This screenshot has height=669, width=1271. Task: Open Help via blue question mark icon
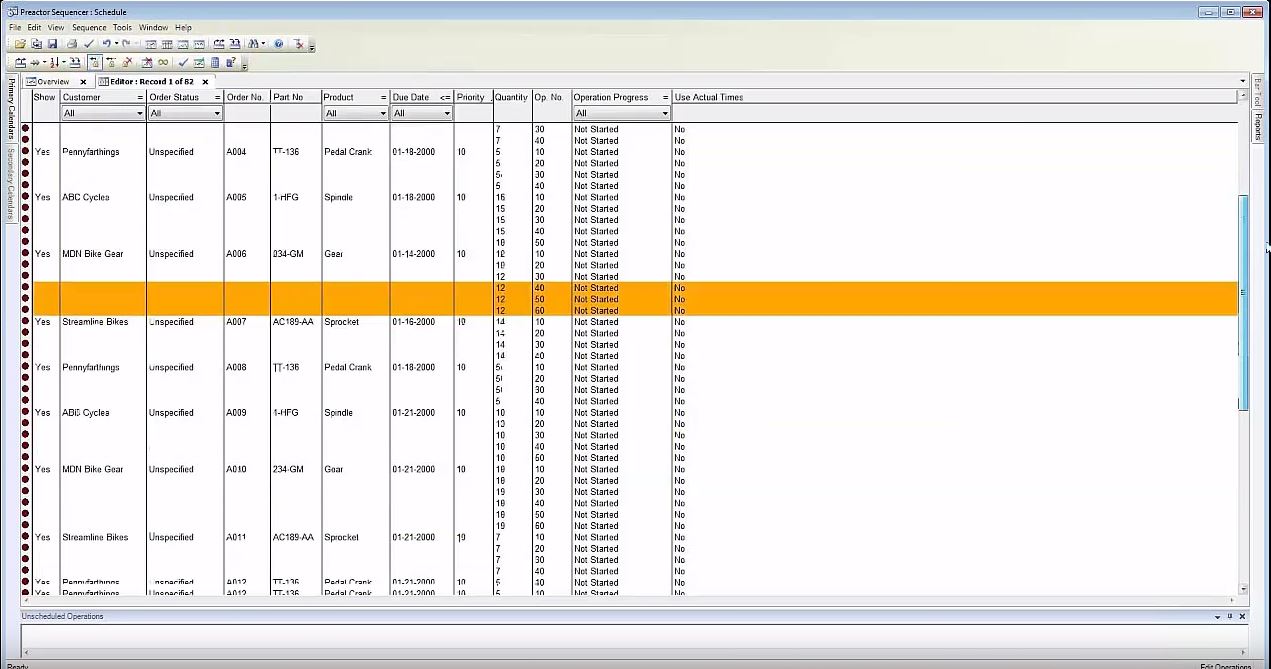coord(279,44)
